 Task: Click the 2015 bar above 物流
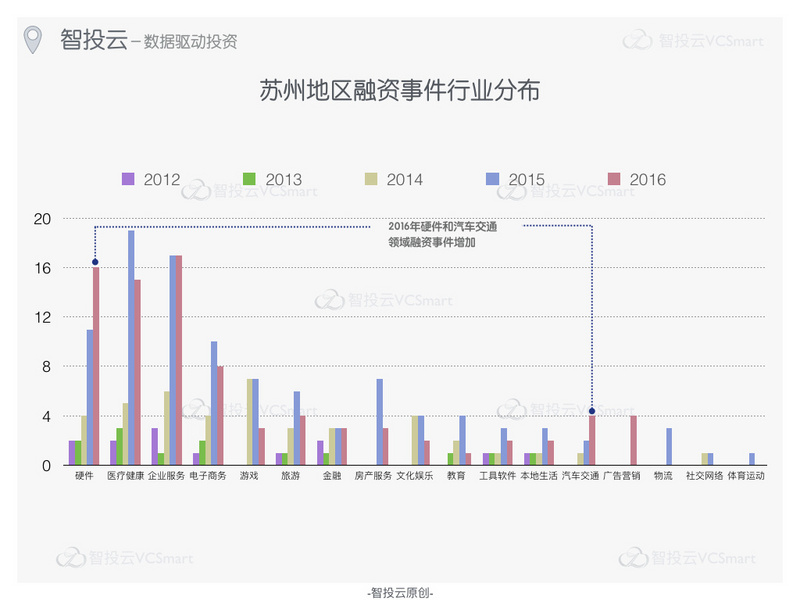[668, 446]
